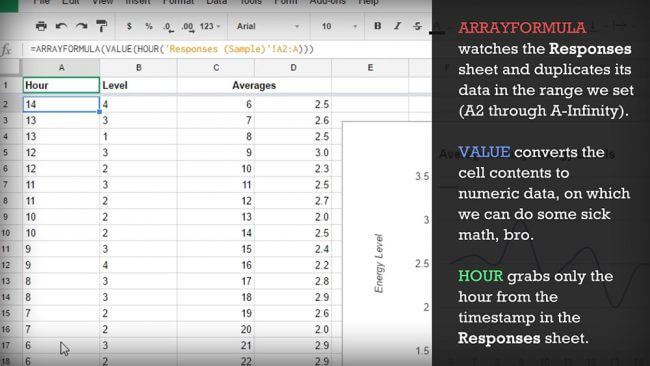Click the "Averages" merged header cell
The width and height of the screenshot is (650, 366).
point(254,85)
